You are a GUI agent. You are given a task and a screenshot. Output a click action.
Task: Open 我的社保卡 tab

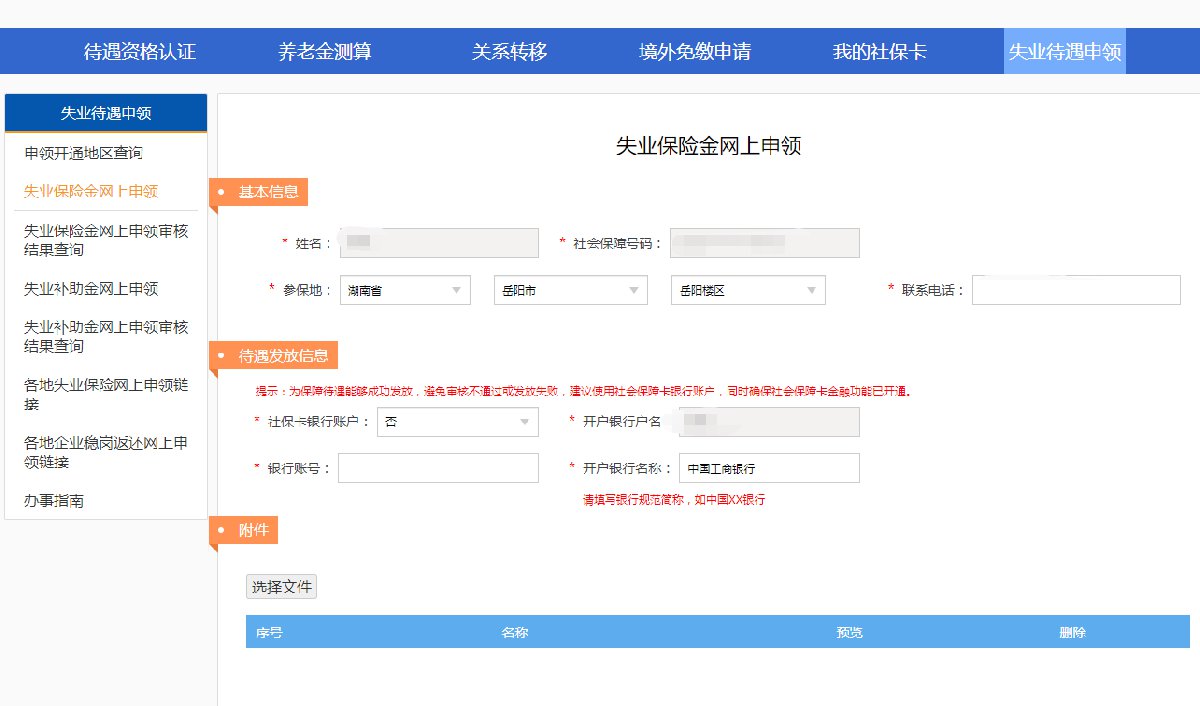point(879,51)
